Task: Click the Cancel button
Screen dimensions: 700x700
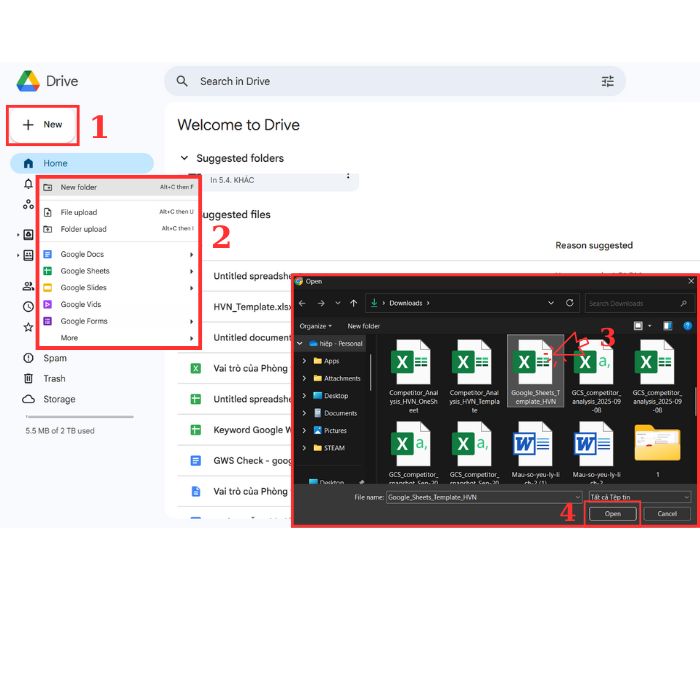Action: pyautogui.click(x=667, y=514)
